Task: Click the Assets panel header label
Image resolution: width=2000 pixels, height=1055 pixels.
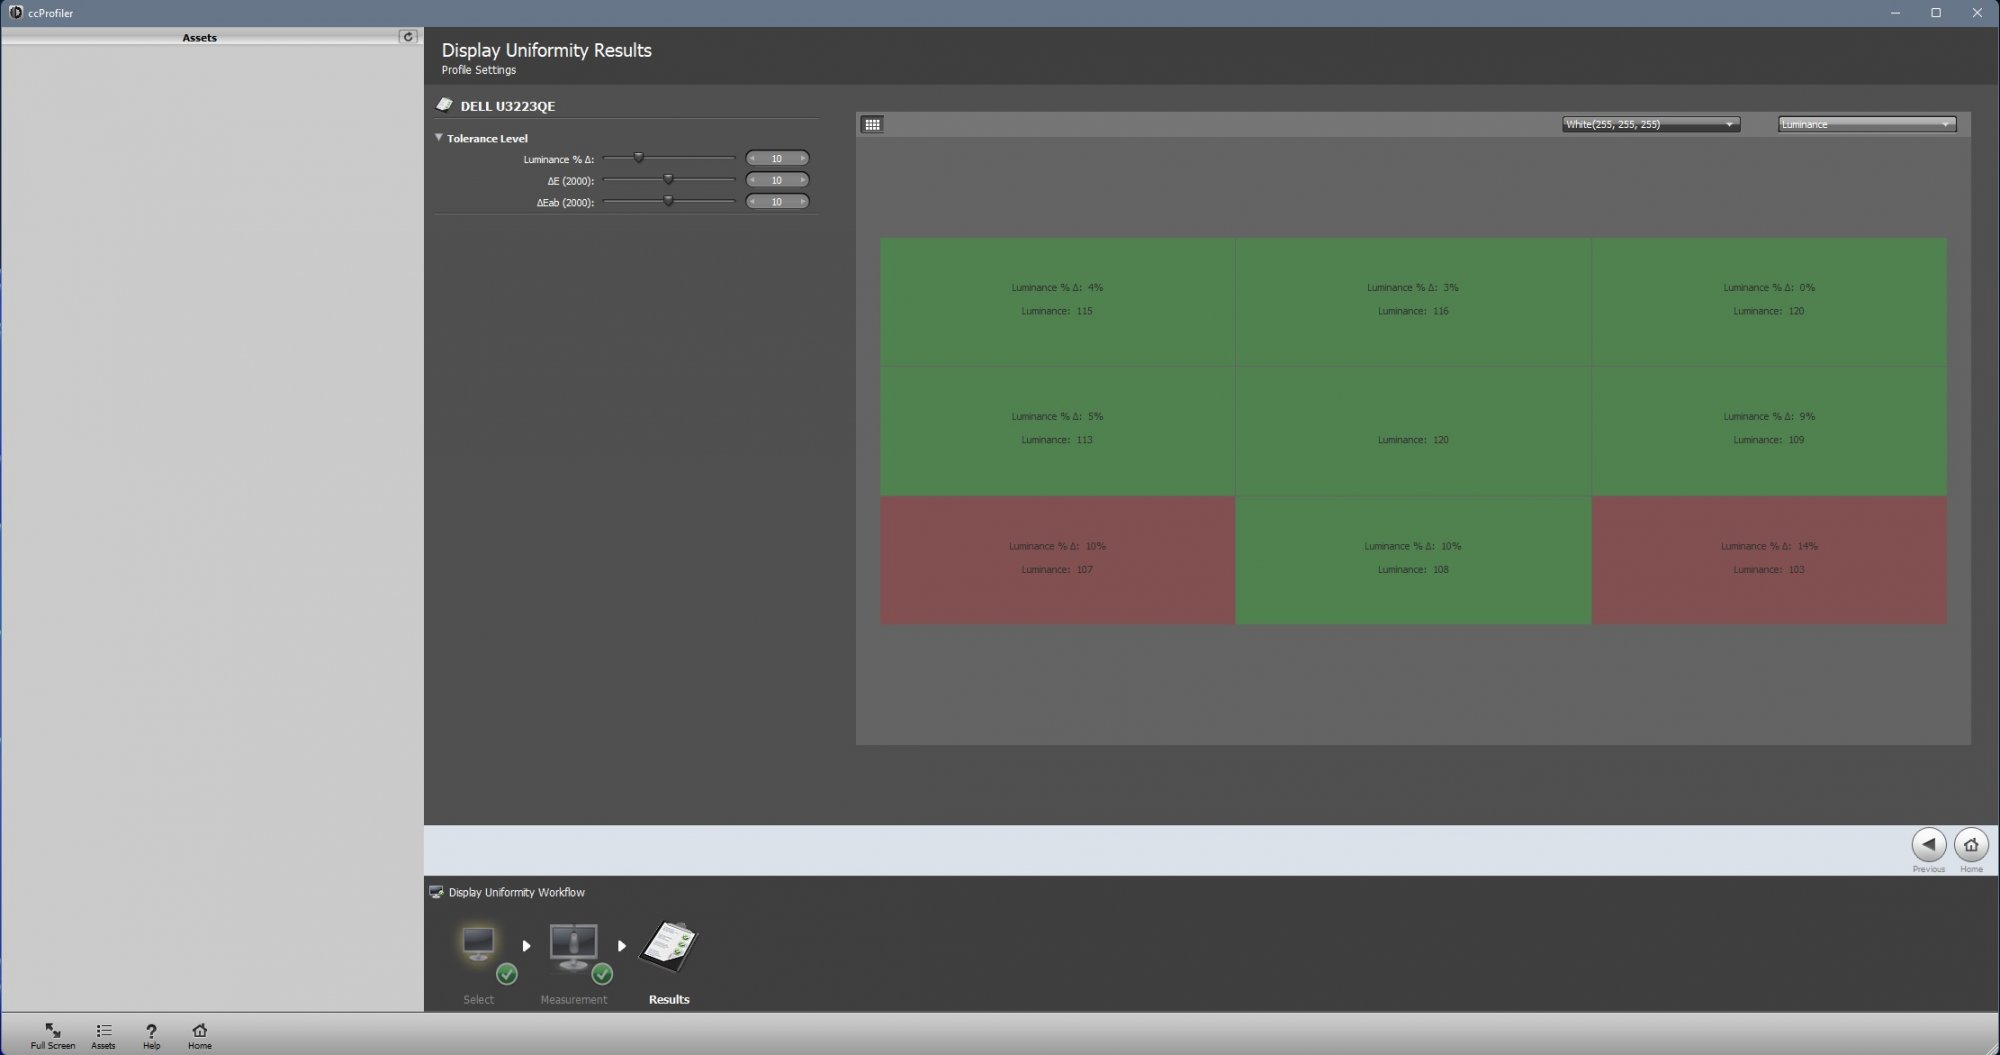Action: click(x=199, y=37)
